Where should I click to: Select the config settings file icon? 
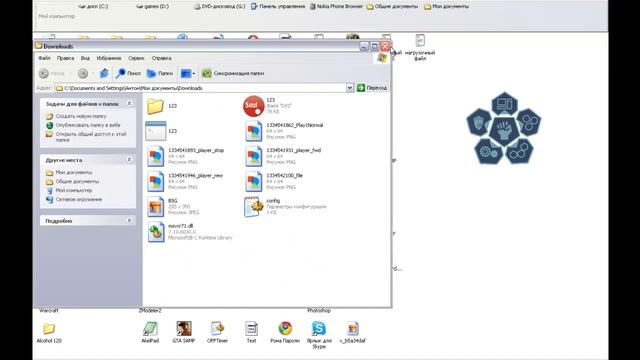click(x=253, y=207)
